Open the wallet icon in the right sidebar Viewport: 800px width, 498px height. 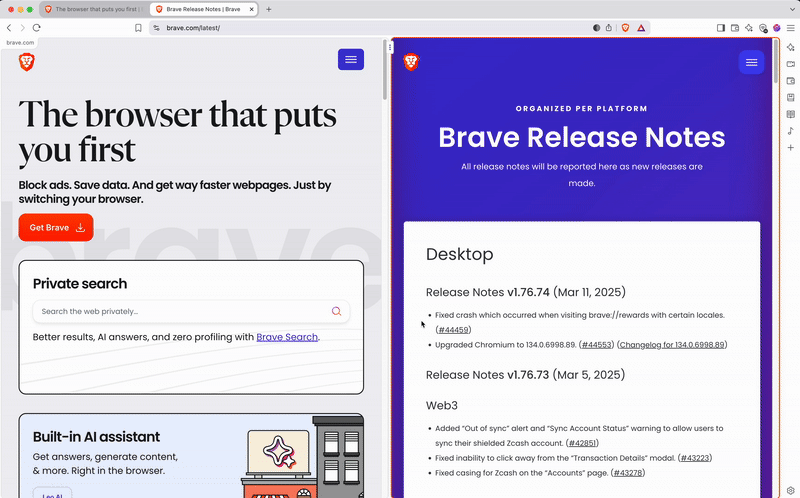pos(790,81)
